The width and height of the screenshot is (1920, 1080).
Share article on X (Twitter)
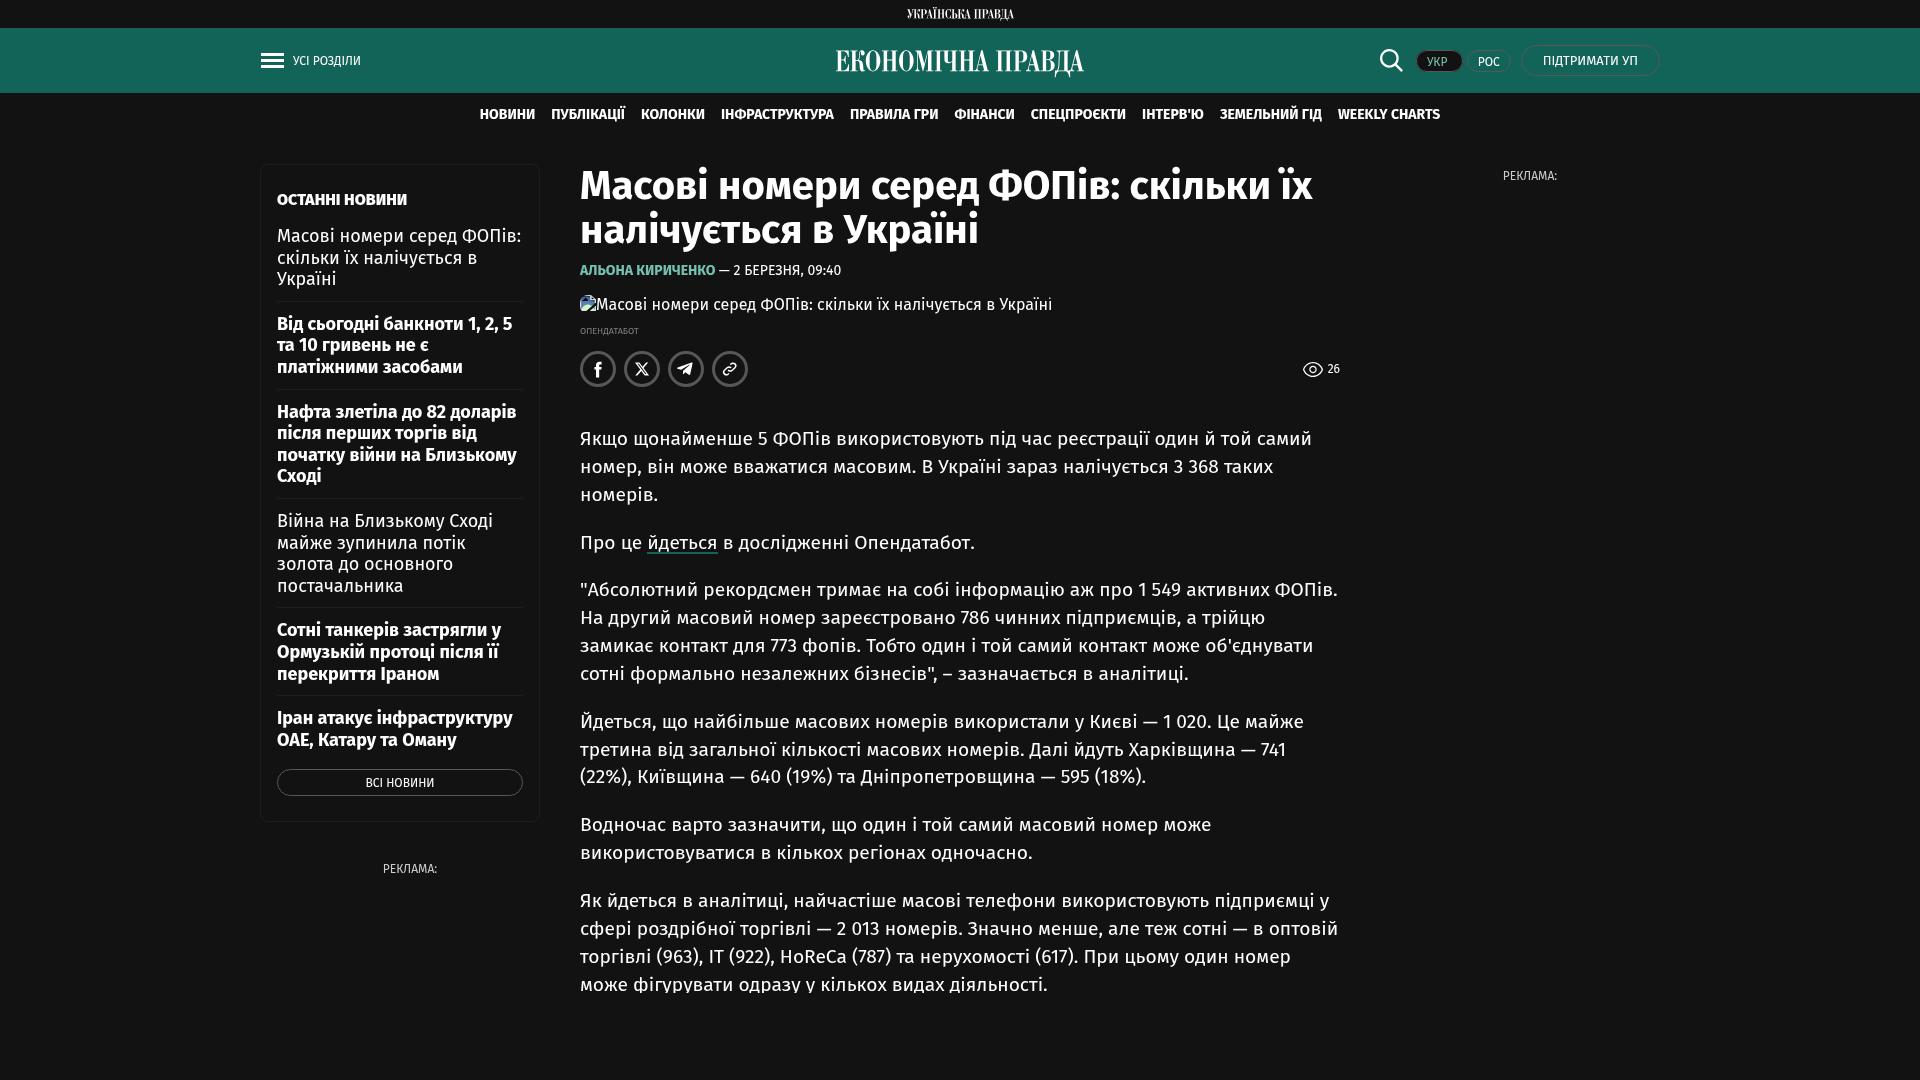642,369
